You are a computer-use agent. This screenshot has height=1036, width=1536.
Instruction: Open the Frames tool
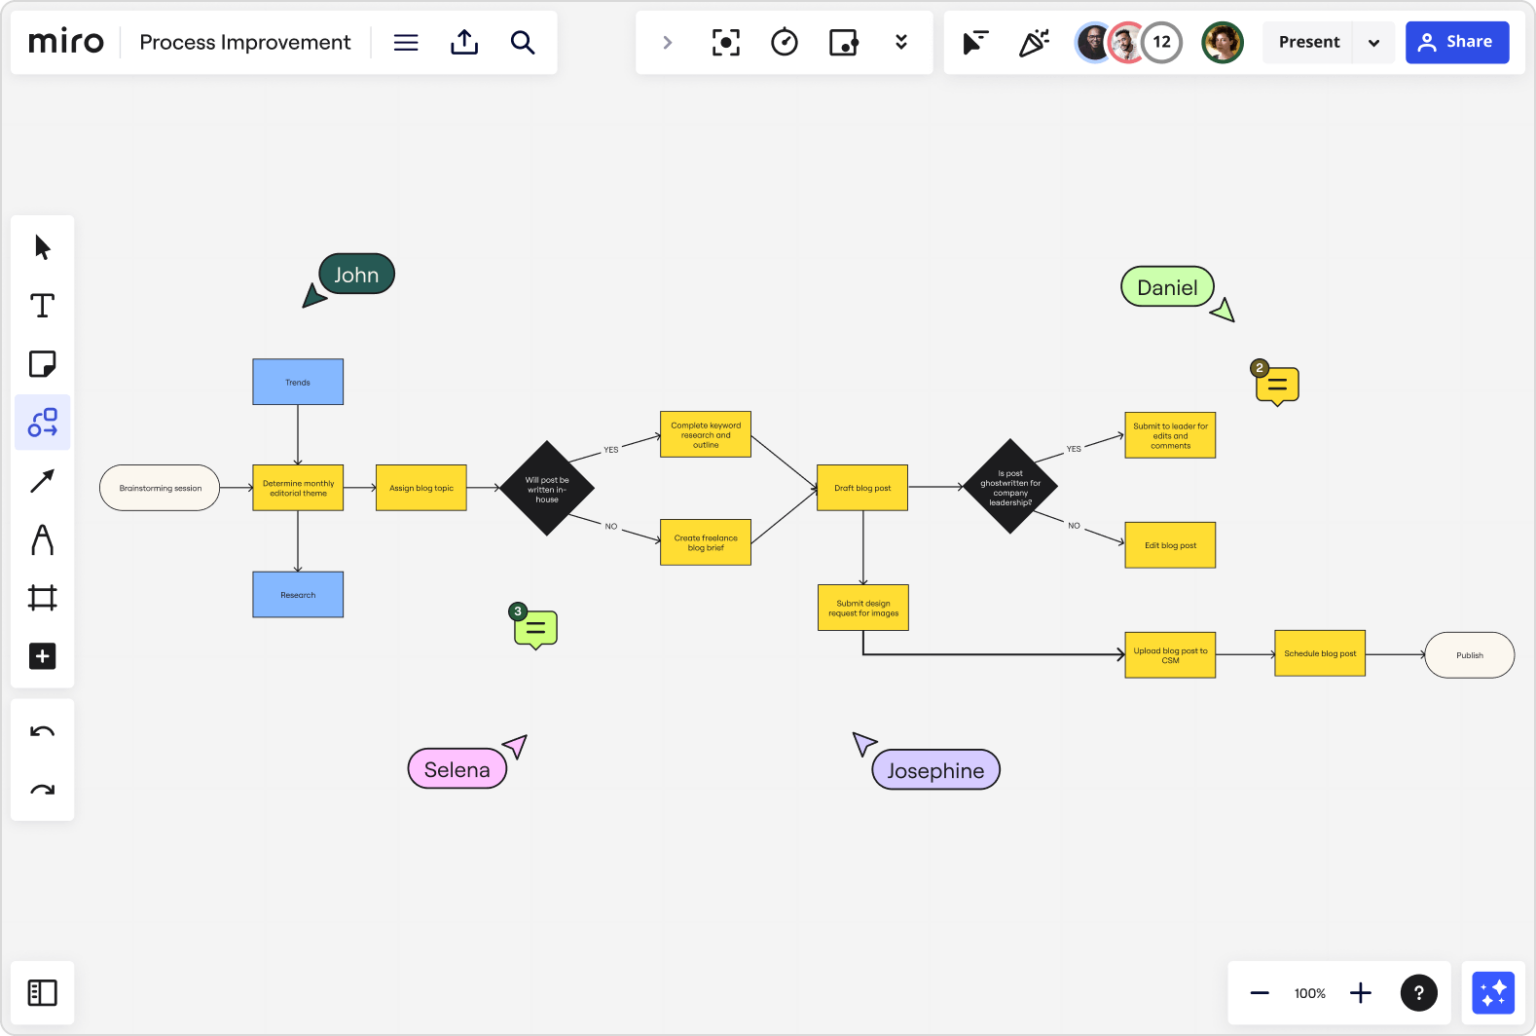tap(42, 598)
